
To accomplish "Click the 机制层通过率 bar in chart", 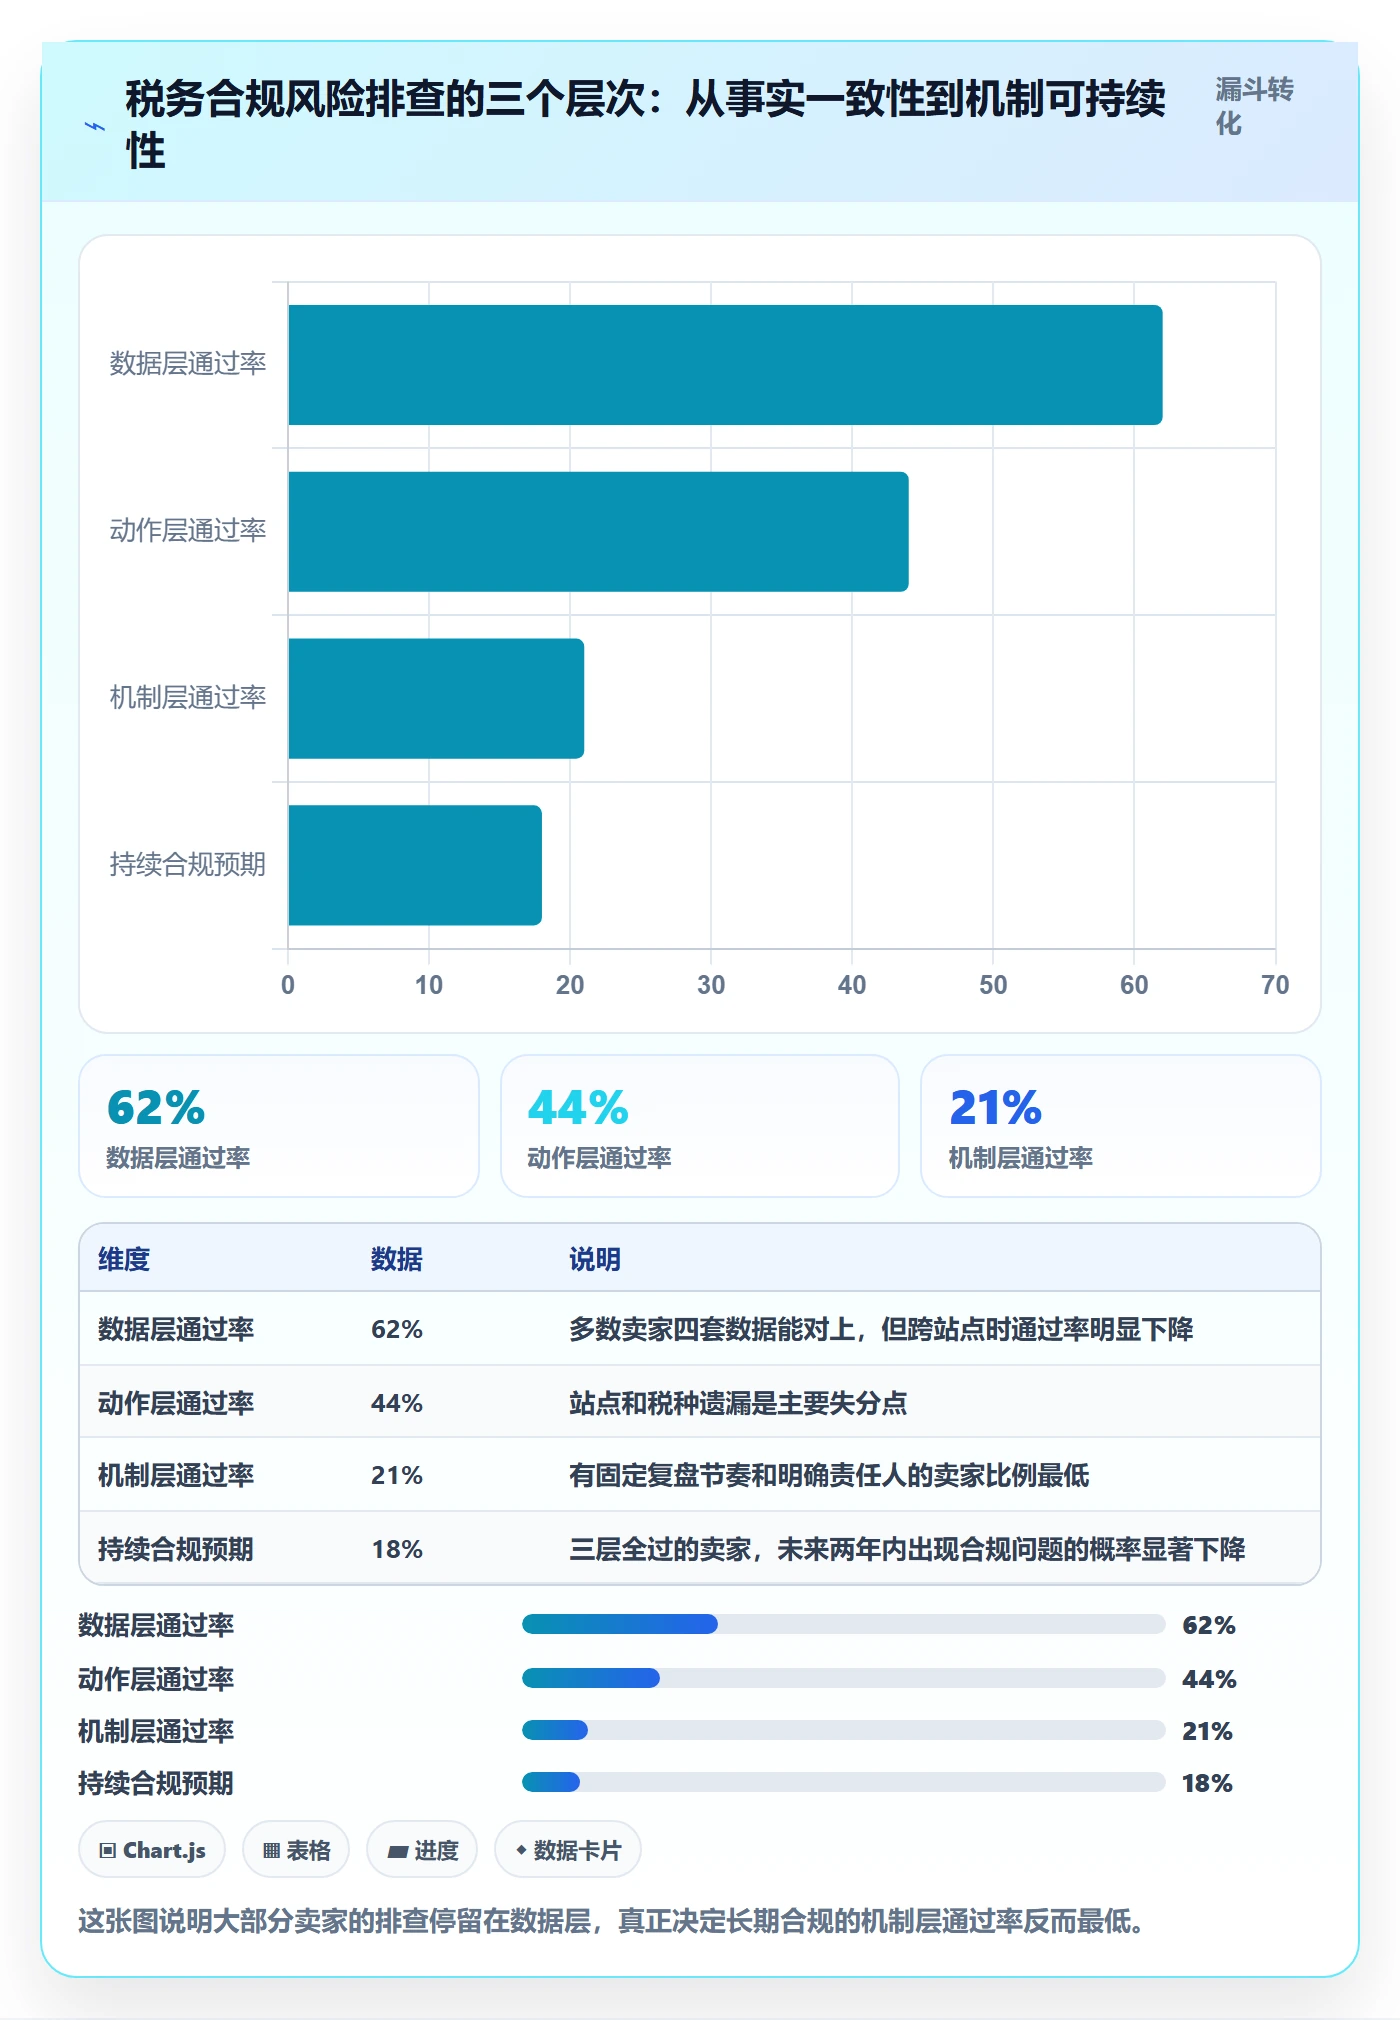I will click(x=436, y=698).
